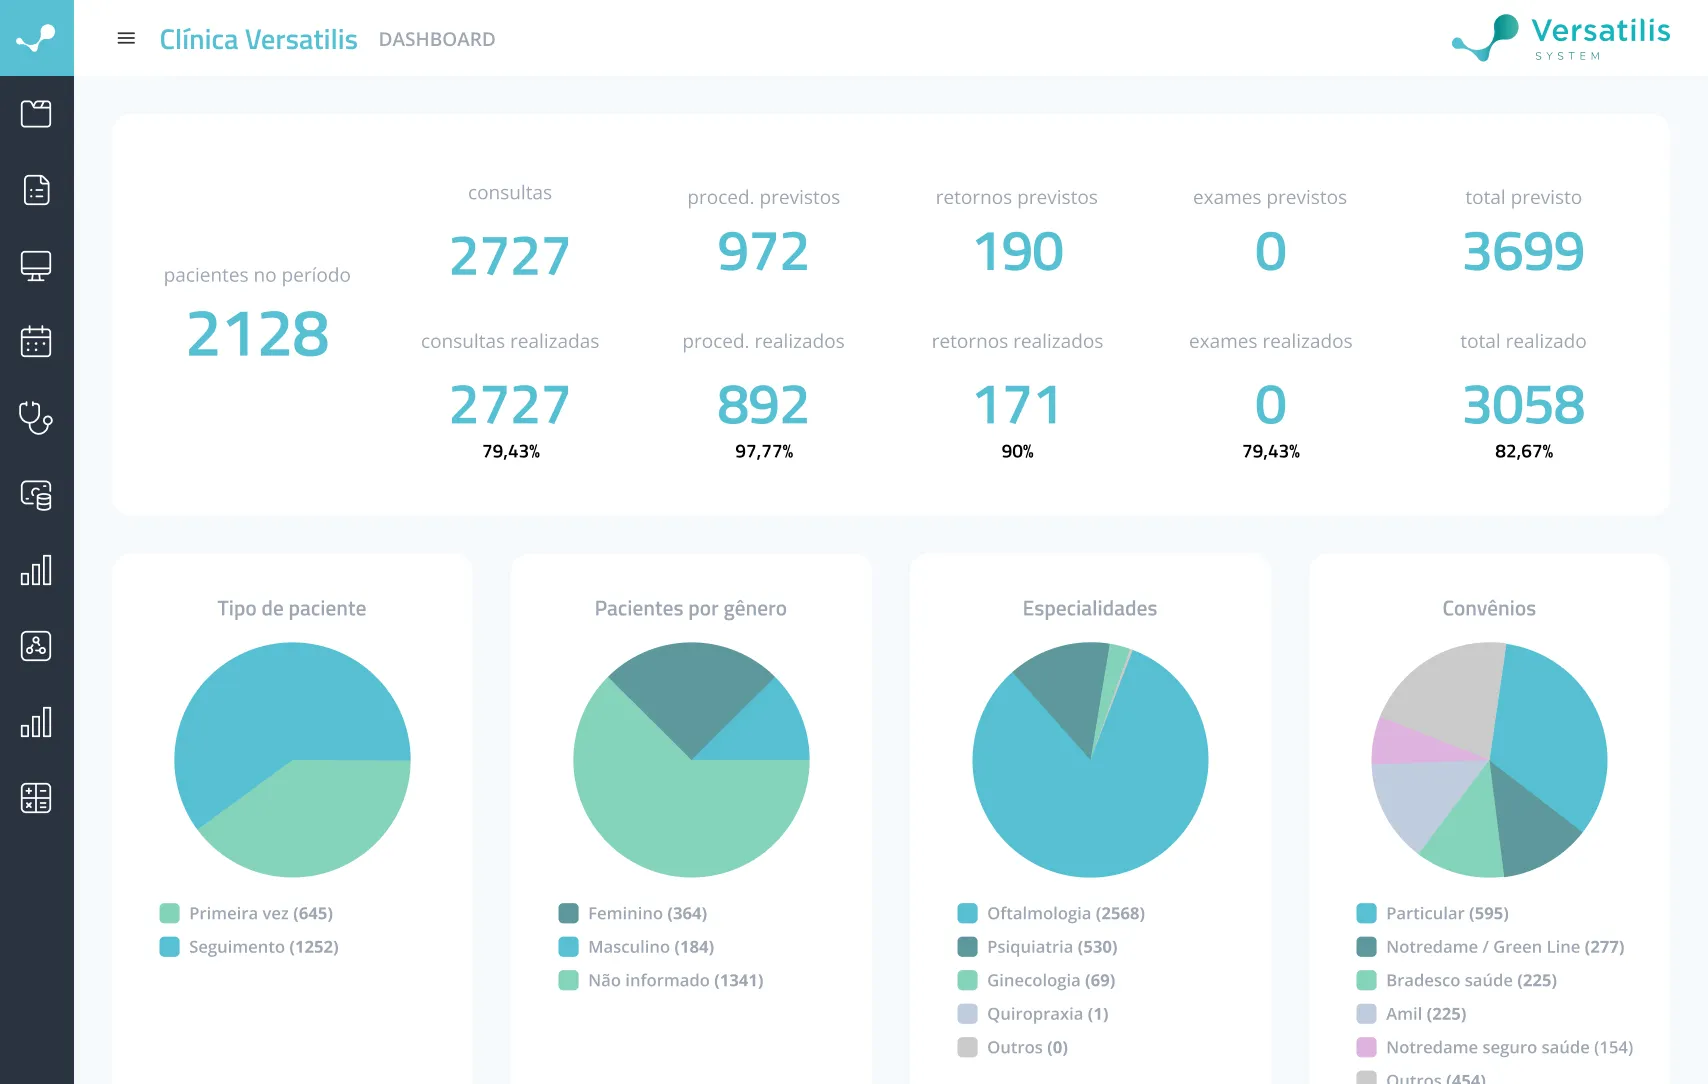
Task: Click total previsto value 3699
Action: [x=1523, y=251]
